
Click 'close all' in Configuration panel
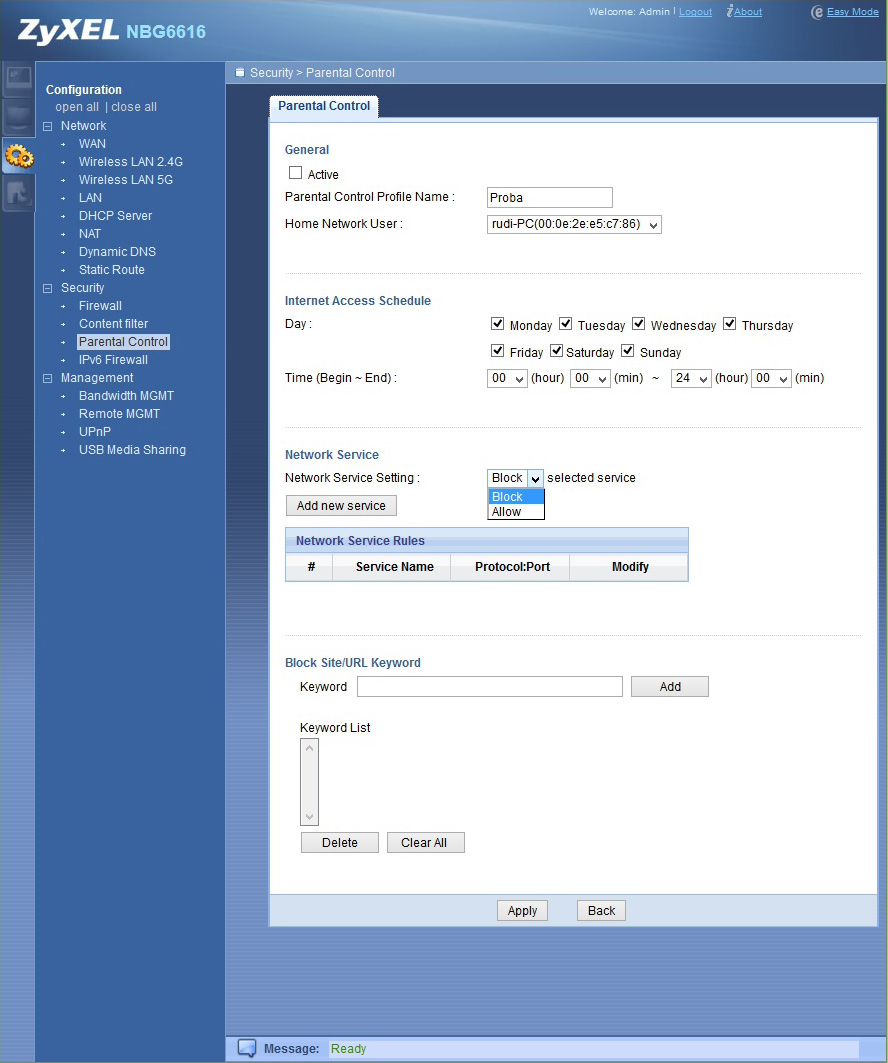134,107
